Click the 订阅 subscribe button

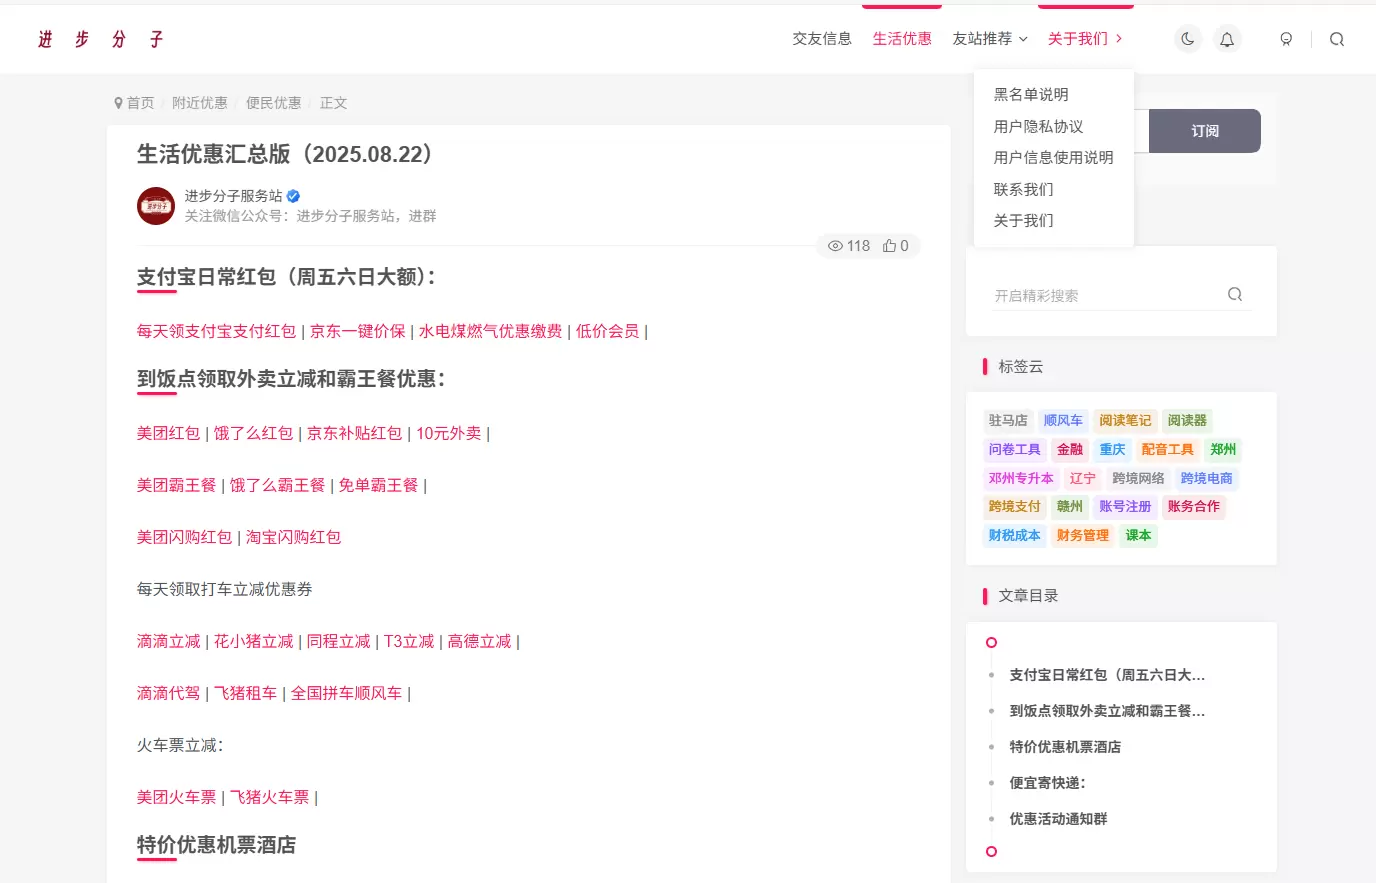[x=1205, y=131]
